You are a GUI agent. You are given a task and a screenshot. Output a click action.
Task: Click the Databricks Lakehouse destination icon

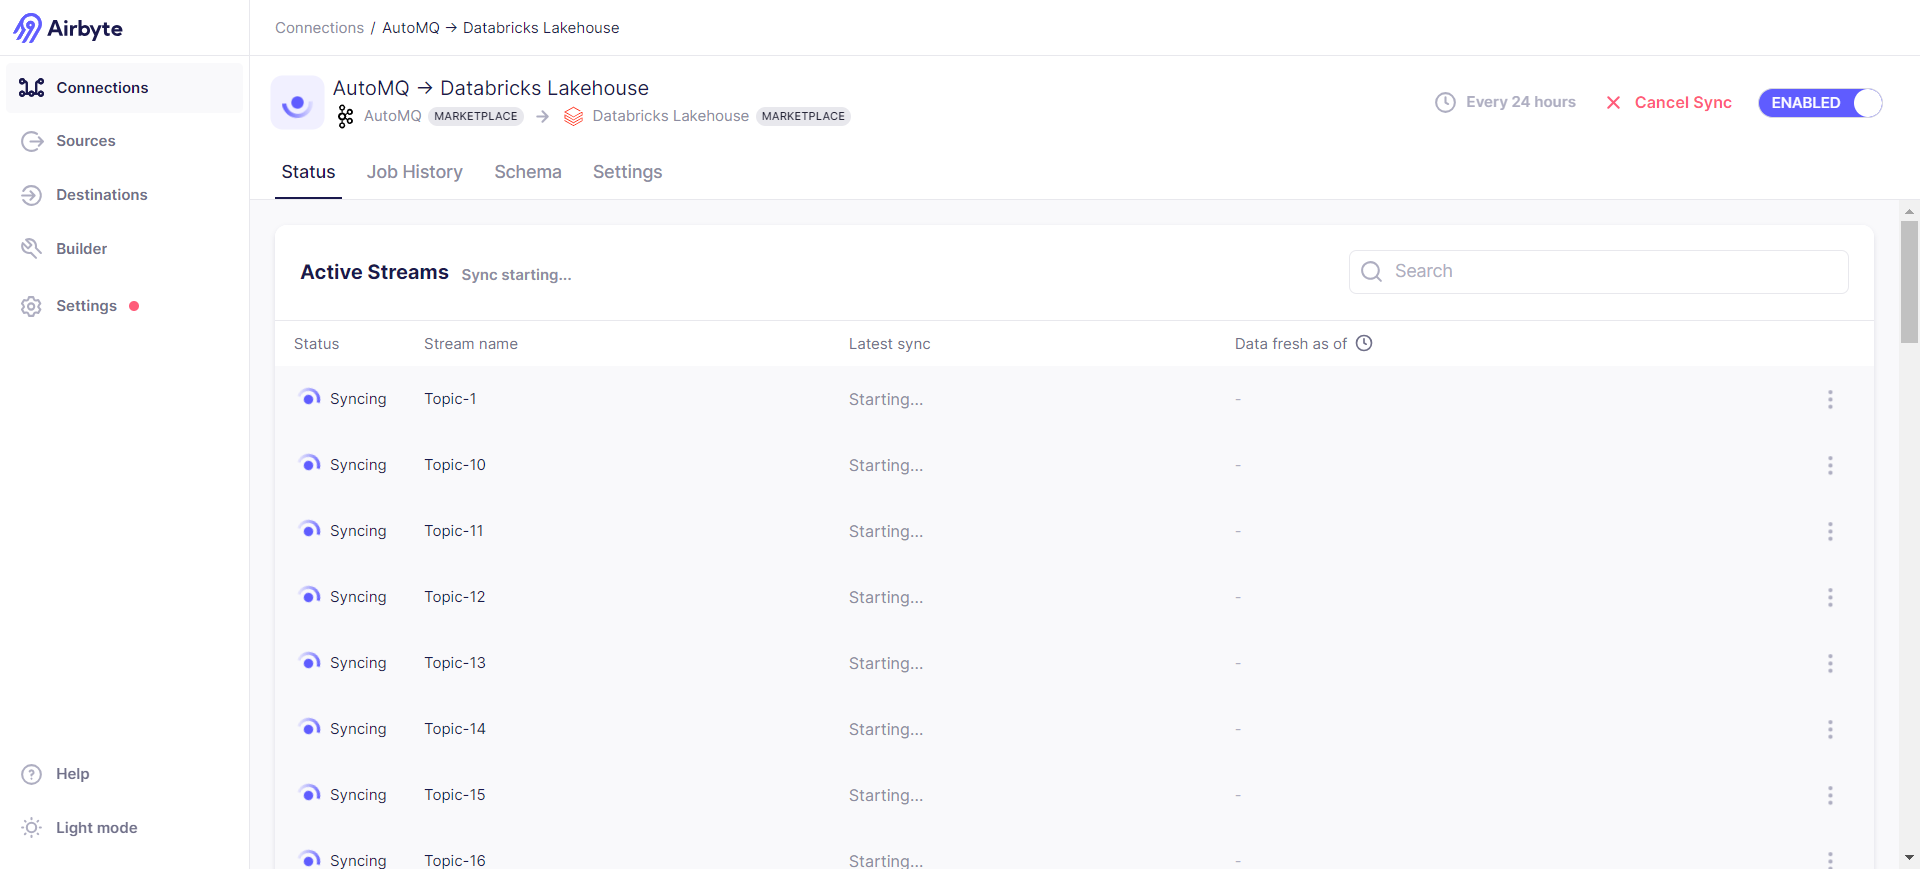(573, 116)
